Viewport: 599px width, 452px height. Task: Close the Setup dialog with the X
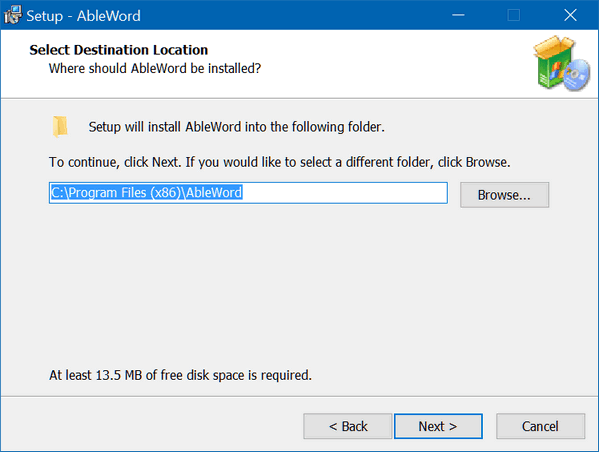pos(570,15)
